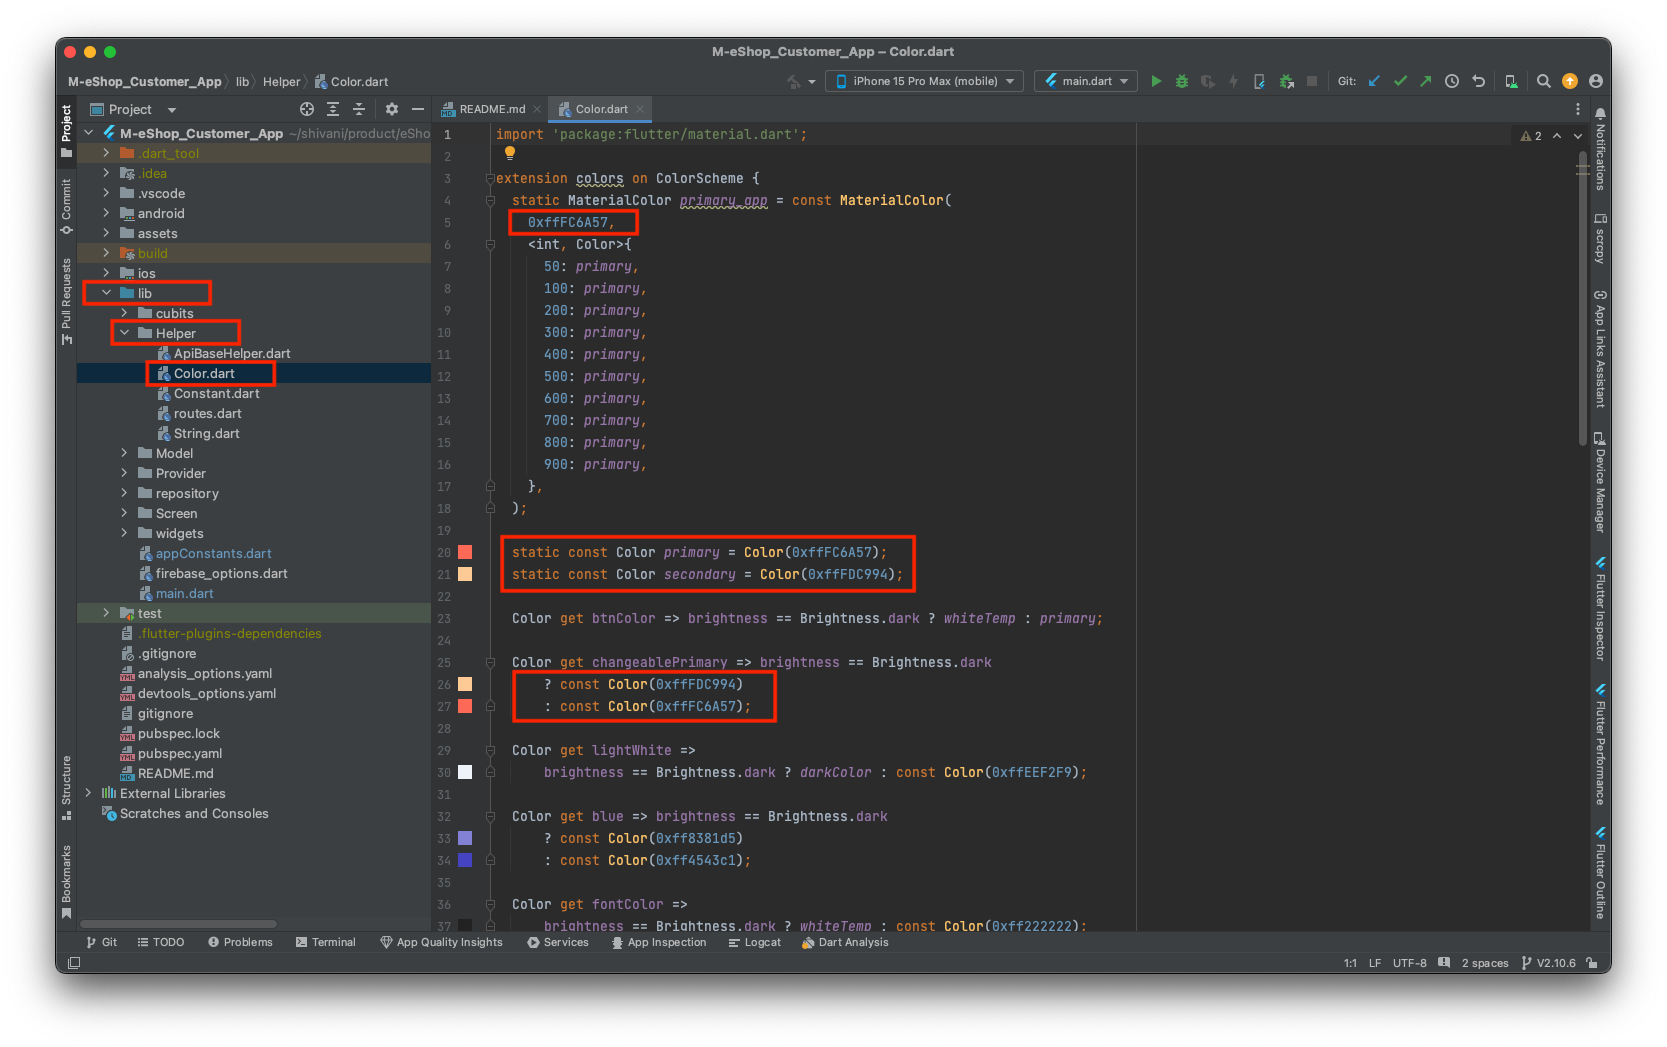The image size is (1667, 1047).
Task: Click the Stop square icon
Action: 1312,81
